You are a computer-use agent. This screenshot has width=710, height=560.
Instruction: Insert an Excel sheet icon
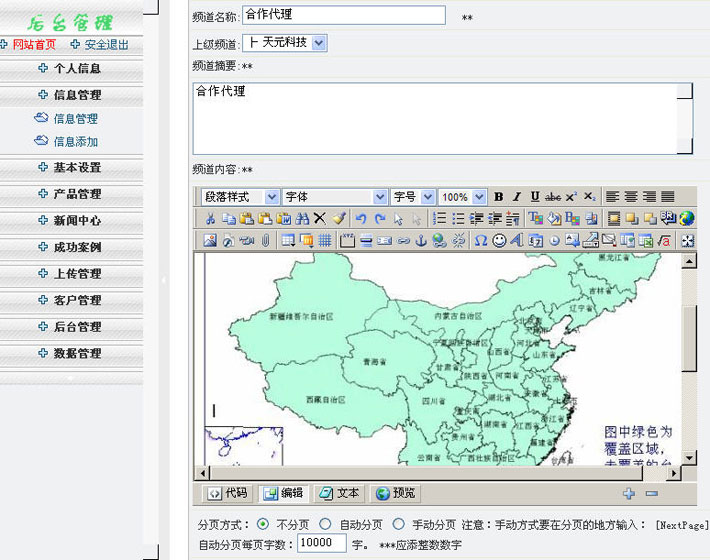[646, 240]
